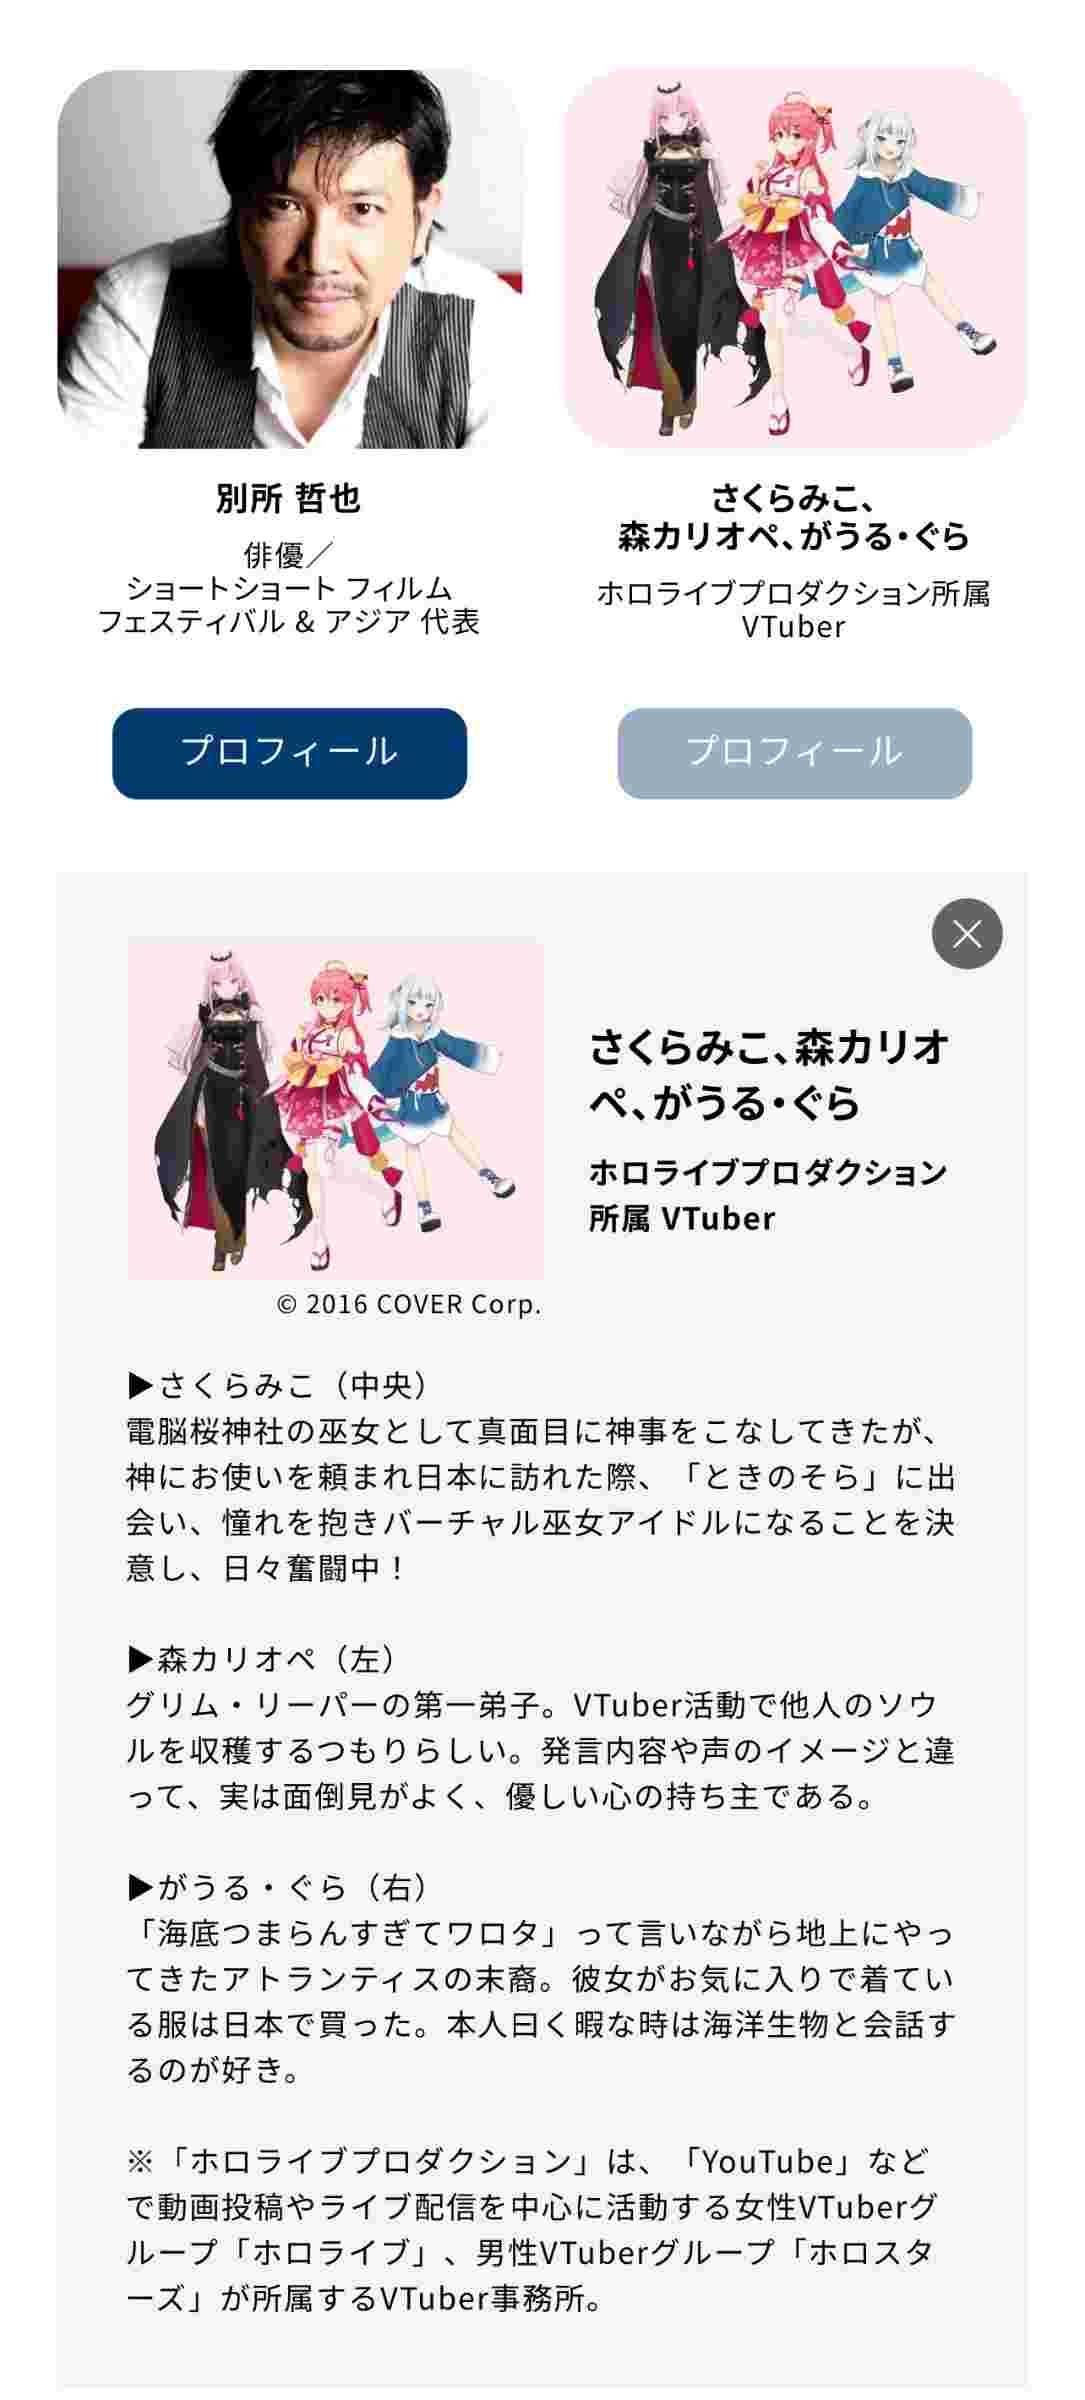Image resolution: width=1085 pixels, height=2400 pixels.
Task: Click the ▶さくらみこ（中央） triangle marker heading
Action: coord(280,1385)
